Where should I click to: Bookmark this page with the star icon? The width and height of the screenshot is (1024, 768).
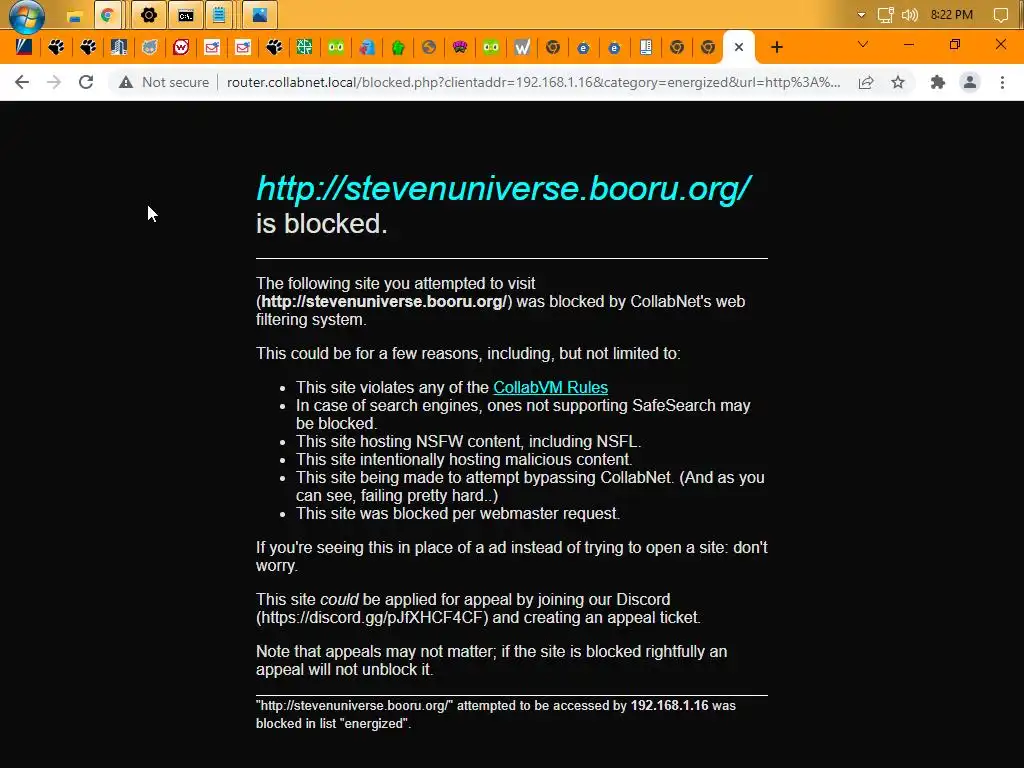[898, 82]
